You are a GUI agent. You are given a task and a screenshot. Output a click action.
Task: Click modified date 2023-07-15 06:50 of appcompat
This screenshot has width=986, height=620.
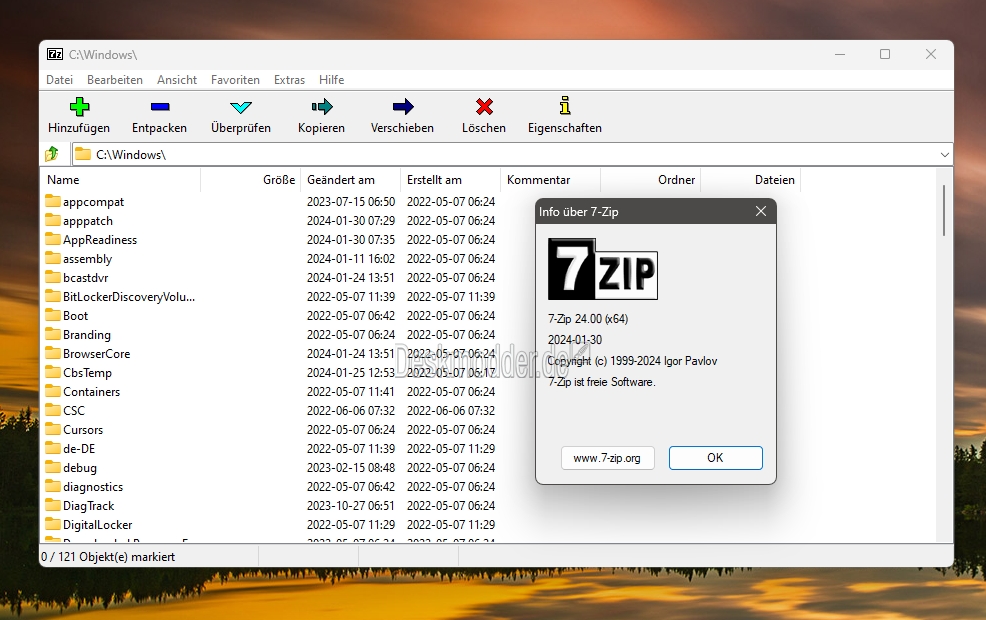click(351, 202)
